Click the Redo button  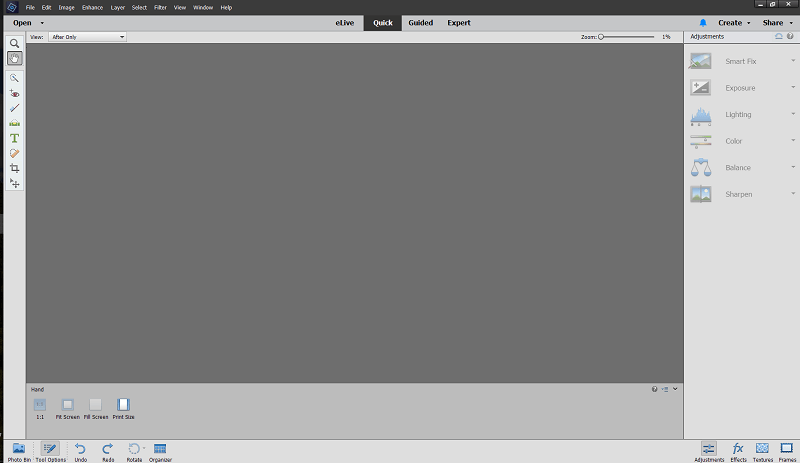coord(108,452)
